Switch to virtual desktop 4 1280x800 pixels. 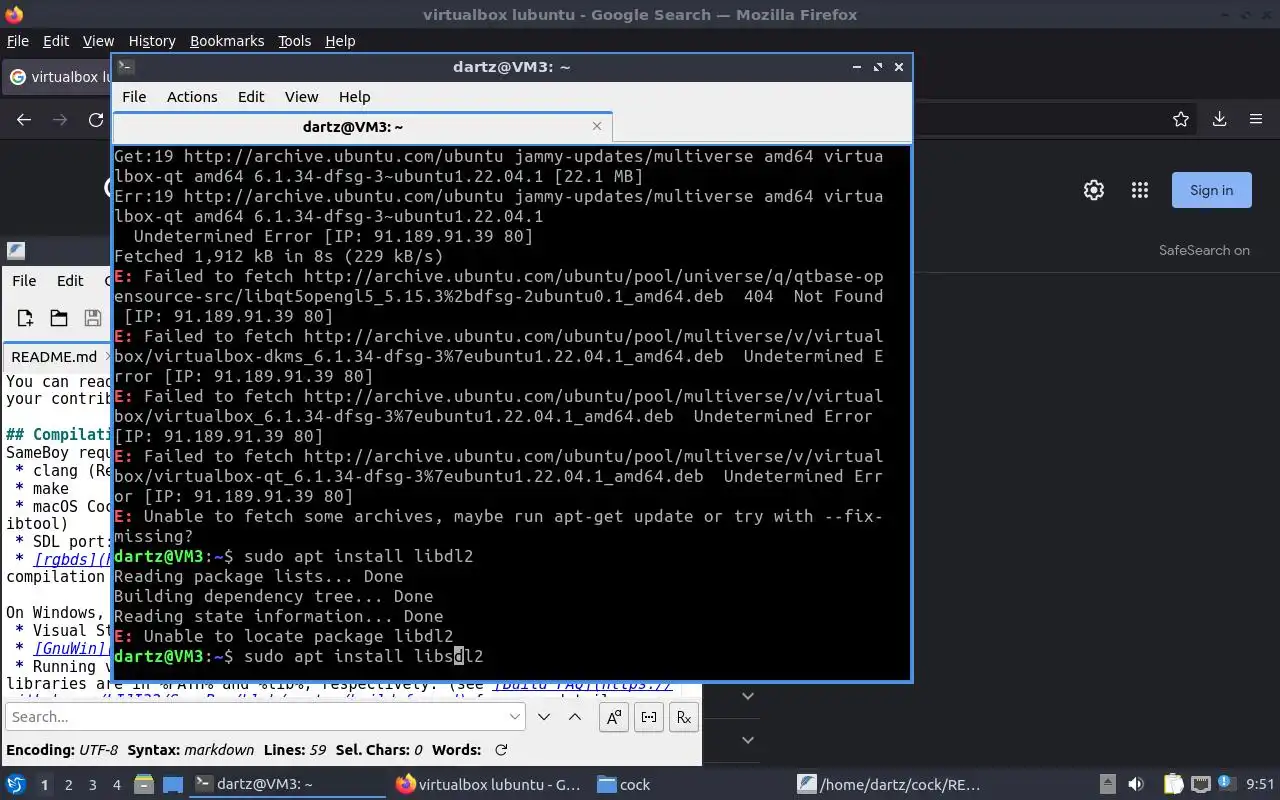pos(117,785)
